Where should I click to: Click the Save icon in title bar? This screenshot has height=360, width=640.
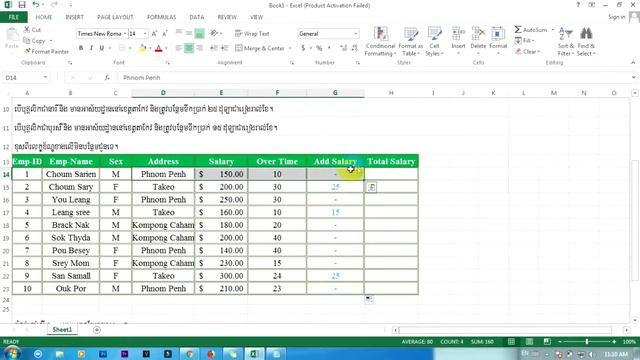(22, 5)
